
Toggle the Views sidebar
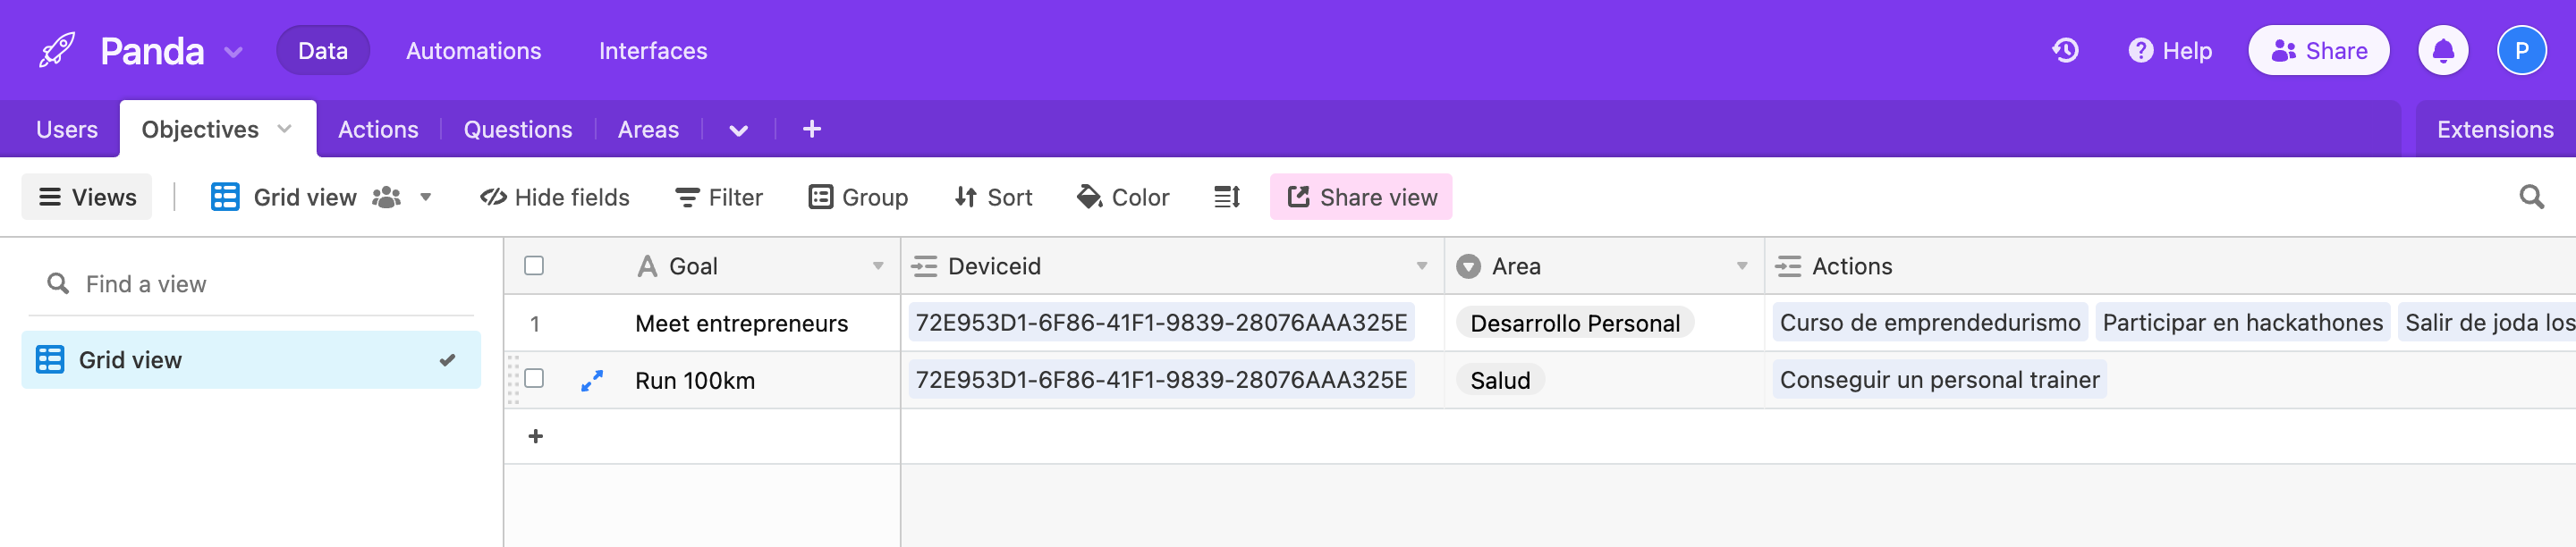(87, 197)
